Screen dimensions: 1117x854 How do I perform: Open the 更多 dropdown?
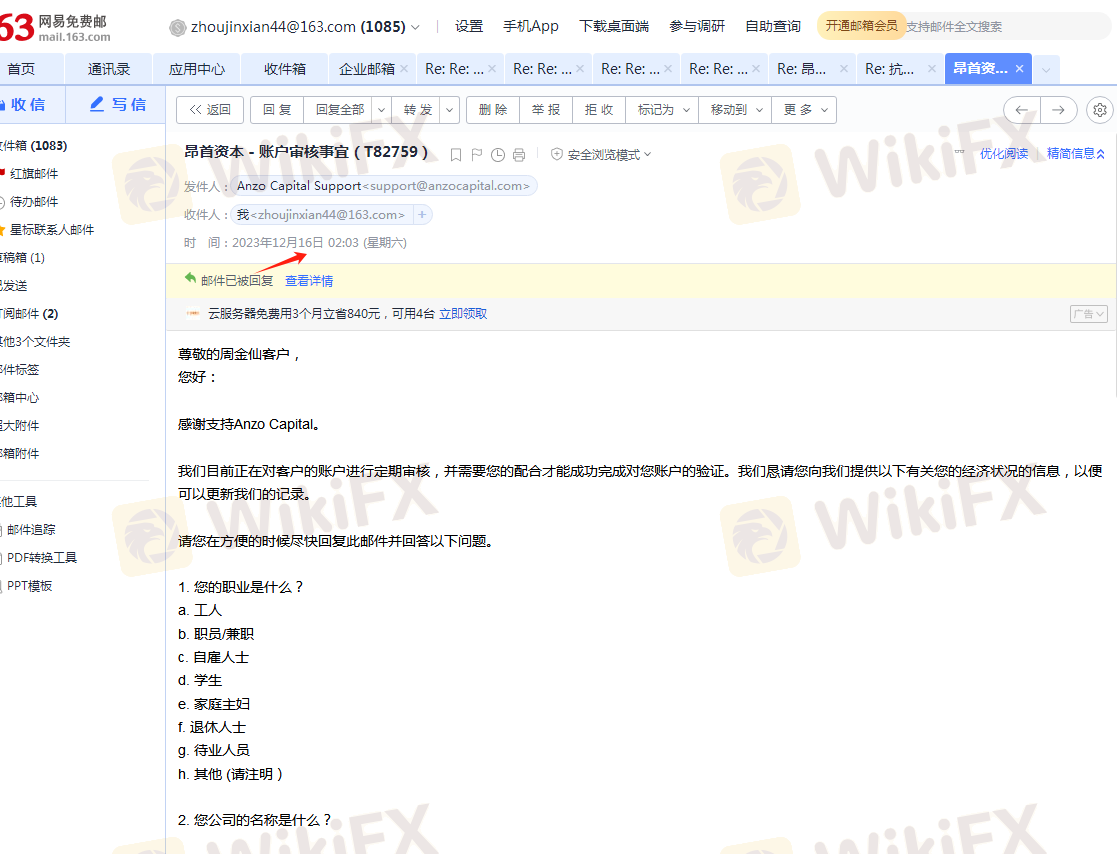pos(805,110)
